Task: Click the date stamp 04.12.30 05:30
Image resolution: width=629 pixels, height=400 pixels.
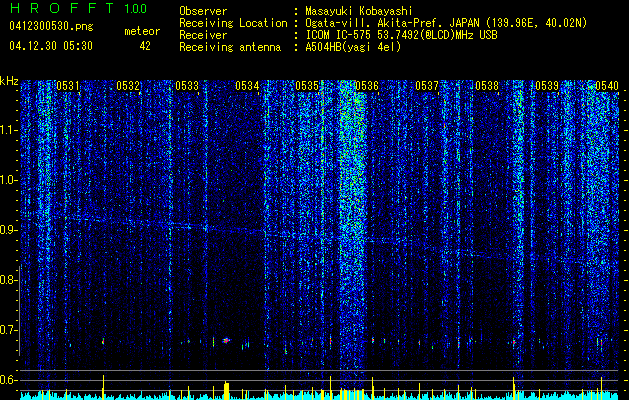Action: click(51, 46)
